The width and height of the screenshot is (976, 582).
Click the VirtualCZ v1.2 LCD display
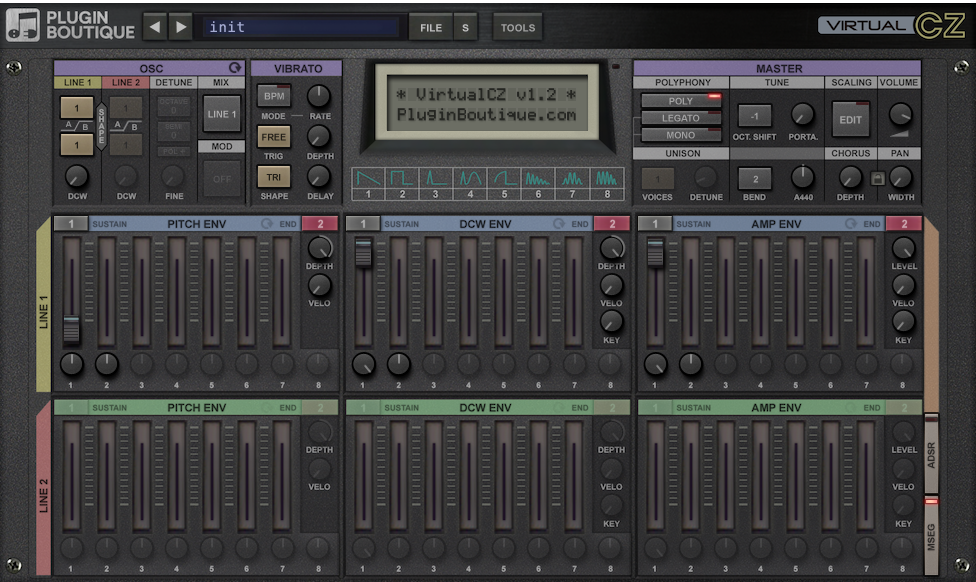pos(486,103)
